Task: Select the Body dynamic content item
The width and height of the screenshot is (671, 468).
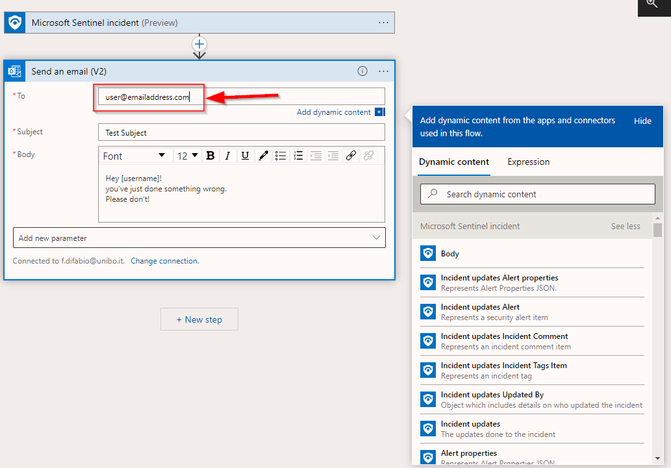Action: [532, 254]
